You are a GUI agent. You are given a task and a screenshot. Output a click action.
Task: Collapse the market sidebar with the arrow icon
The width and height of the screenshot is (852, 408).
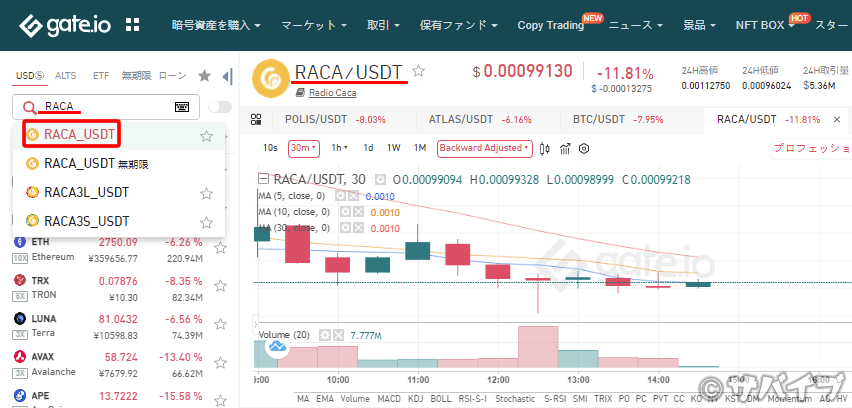coord(228,76)
